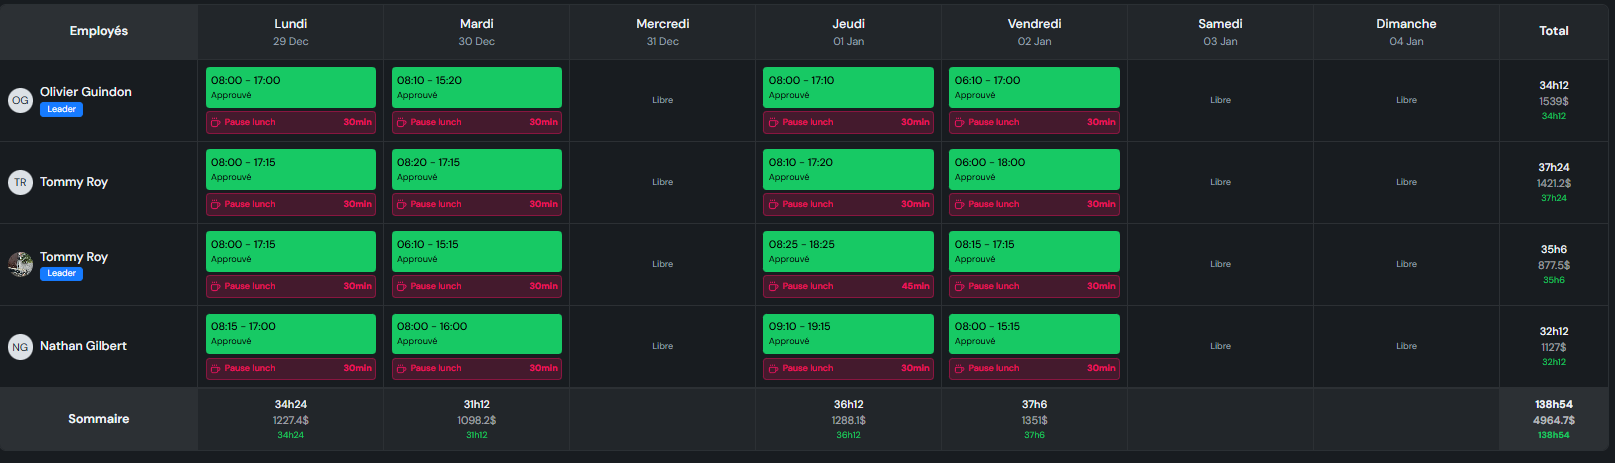The image size is (1615, 463).
Task: Click the Leader badge under Olivier Guindon
Action: click(61, 109)
